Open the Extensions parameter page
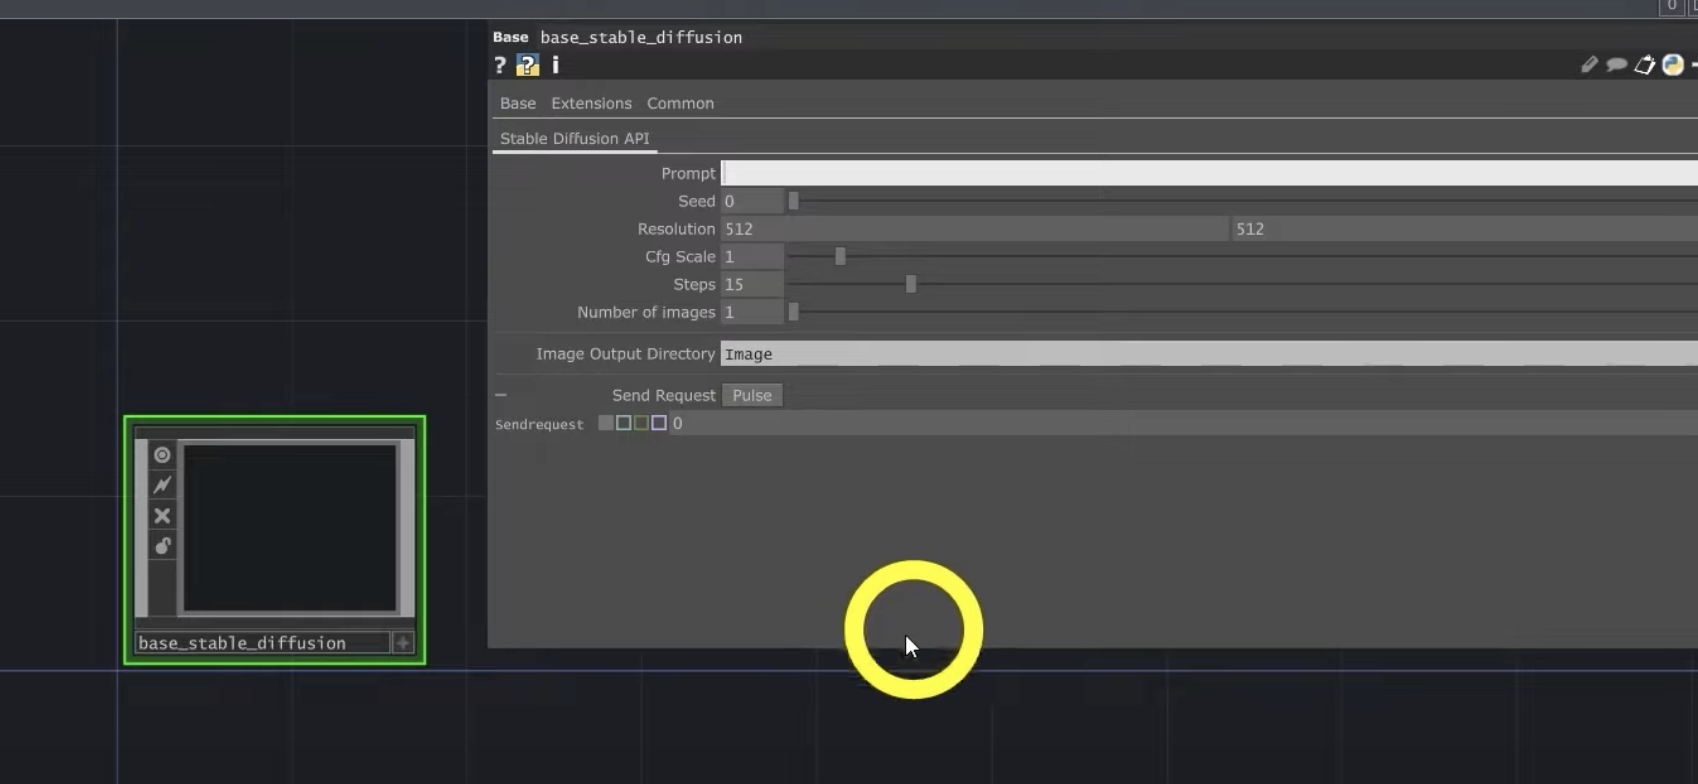Screen dimensions: 1698x784 click(591, 103)
